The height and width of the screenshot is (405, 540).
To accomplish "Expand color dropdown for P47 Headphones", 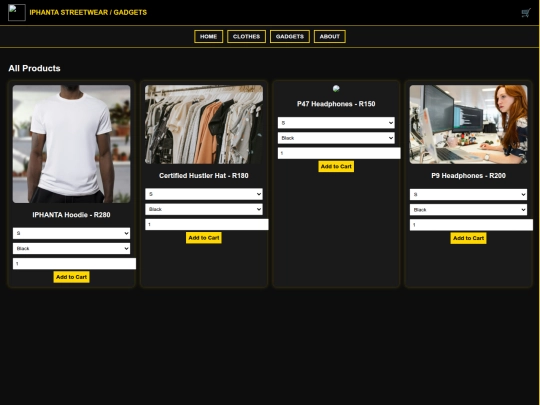I will click(x=336, y=138).
